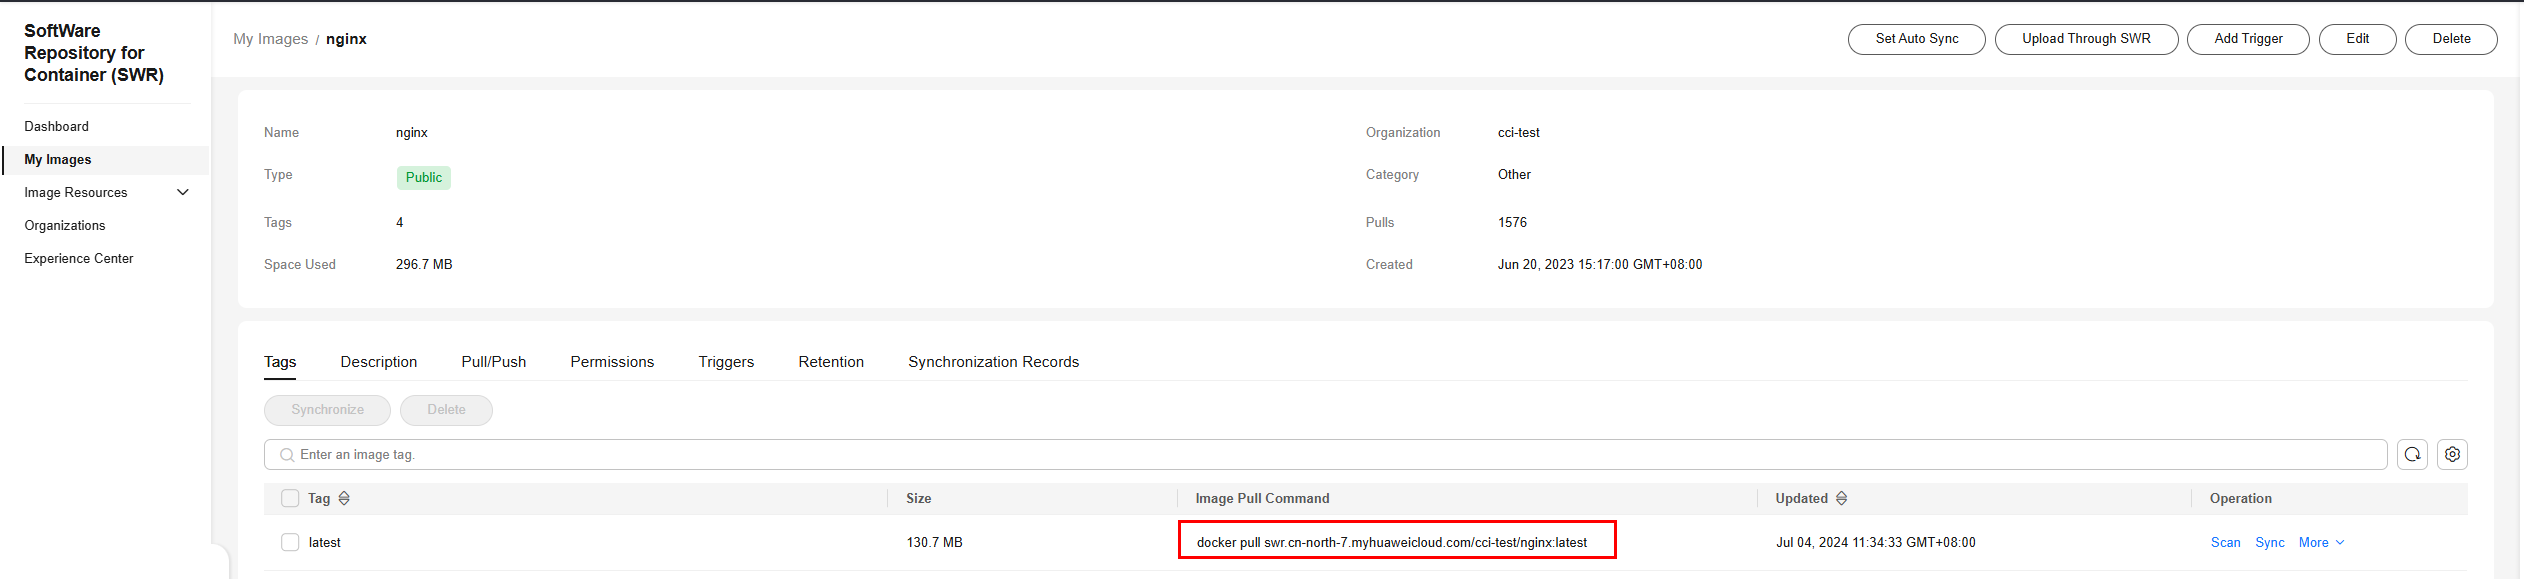Open table settings gear icon
Viewport: 2524px width, 579px height.
point(2452,454)
